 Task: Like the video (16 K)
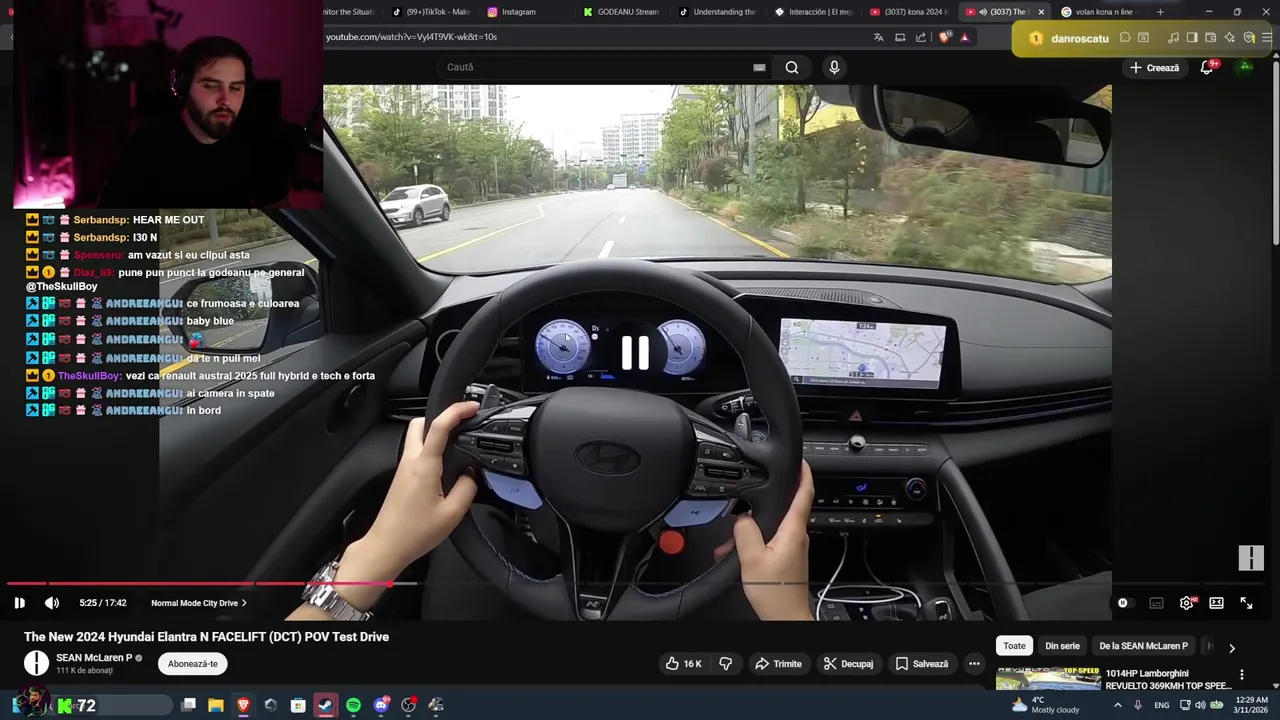(686, 664)
